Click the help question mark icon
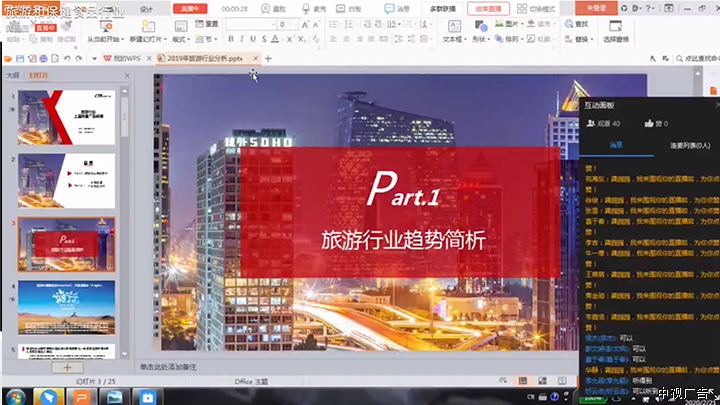The image size is (720, 405). click(x=648, y=8)
